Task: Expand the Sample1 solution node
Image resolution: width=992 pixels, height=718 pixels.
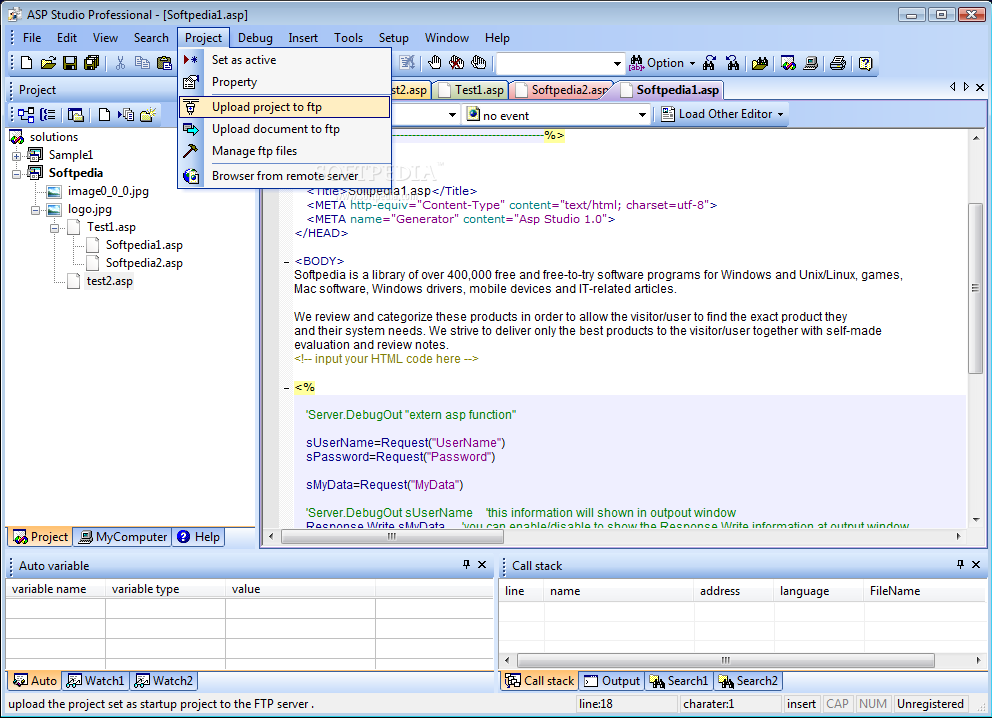Action: click(16, 156)
